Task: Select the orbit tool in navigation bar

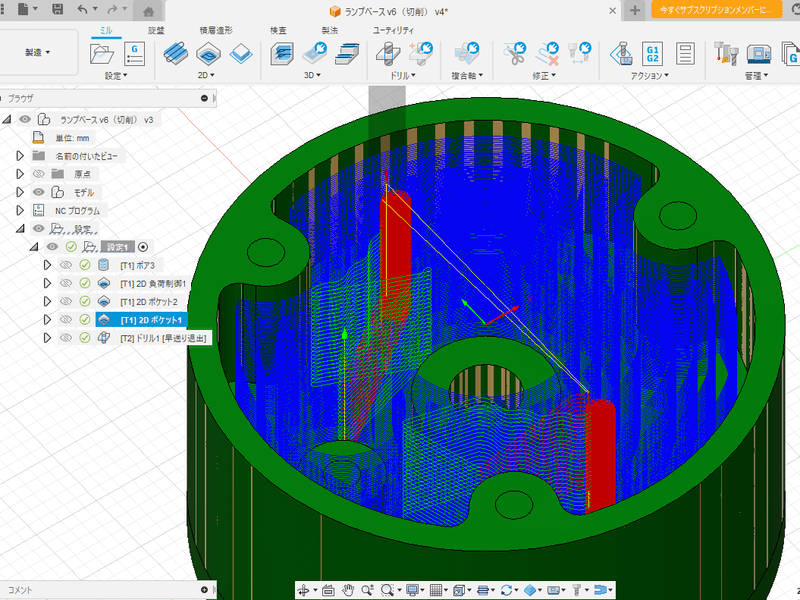Action: pos(302,590)
